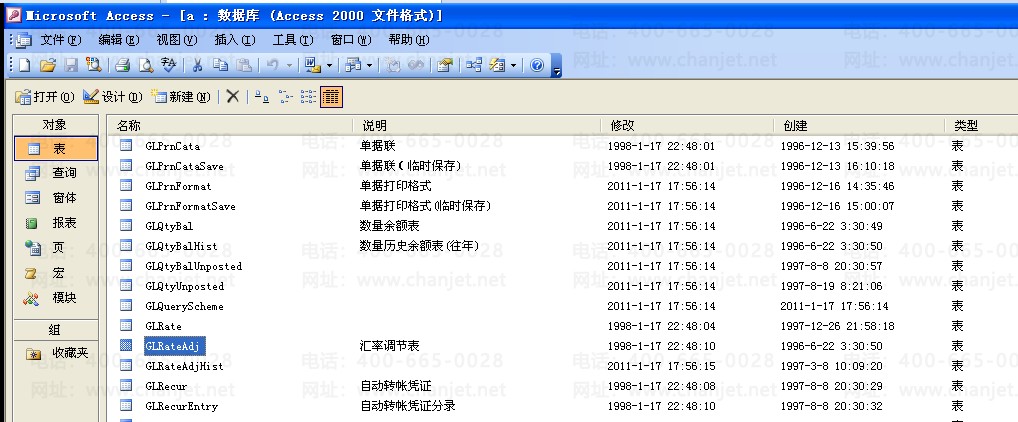Switch to Large Icons view
The height and width of the screenshot is (422, 1018).
click(262, 97)
